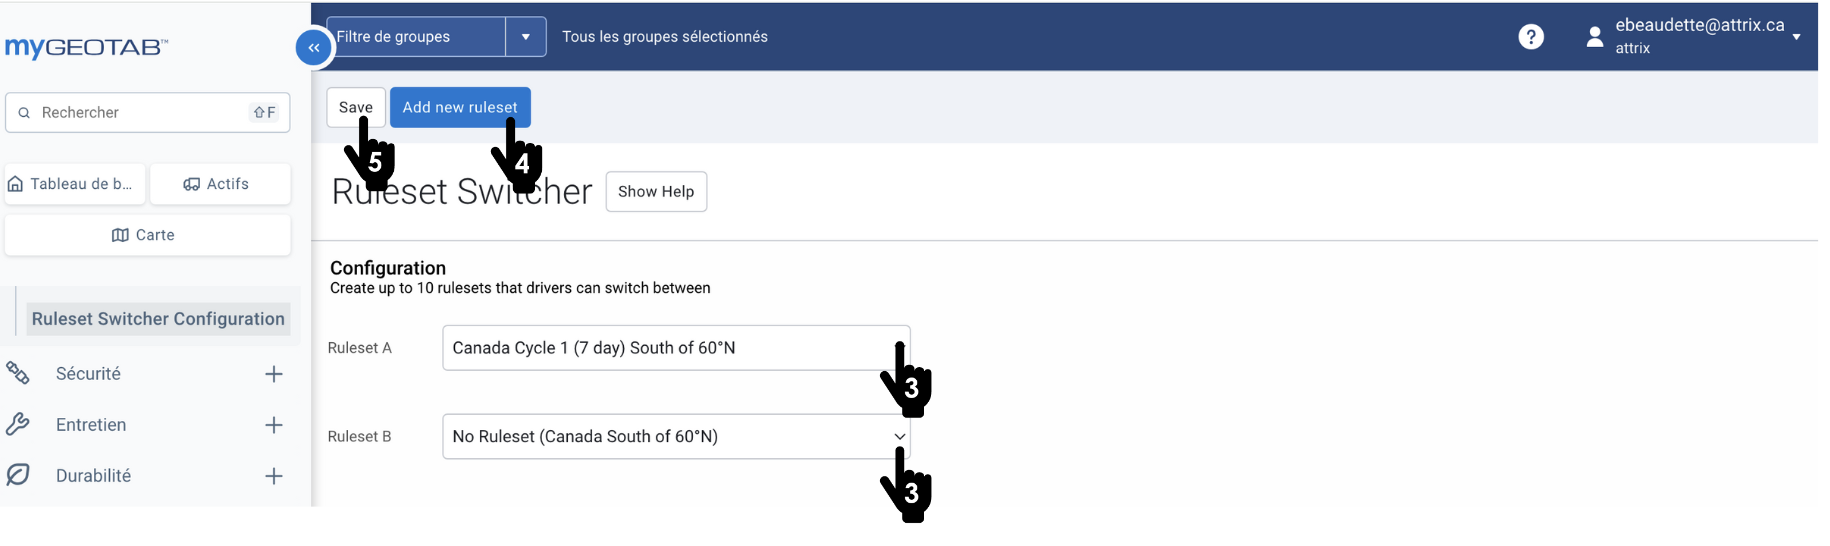Open the Tableau de bord tab
This screenshot has width=1830, height=546.
tap(75, 184)
